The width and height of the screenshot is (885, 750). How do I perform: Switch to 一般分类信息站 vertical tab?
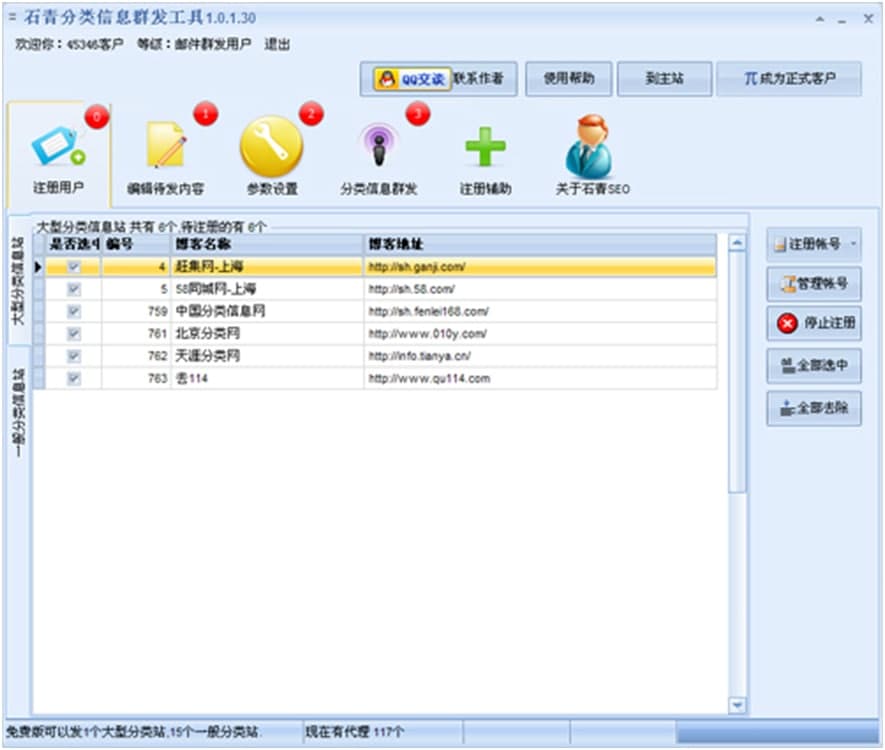[x=18, y=413]
